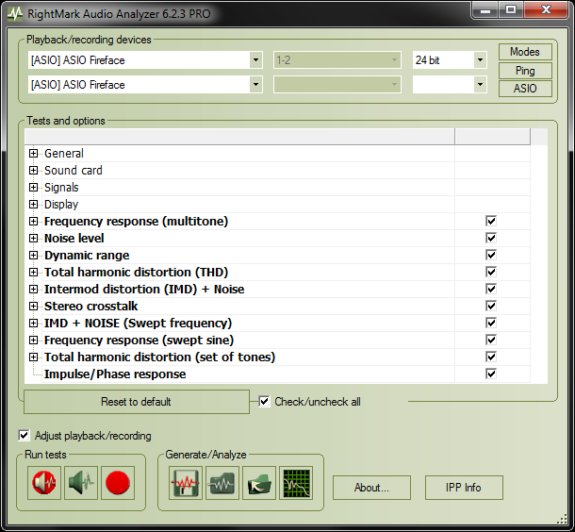The height and width of the screenshot is (532, 575).
Task: Open the About... dialog
Action: [x=371, y=488]
